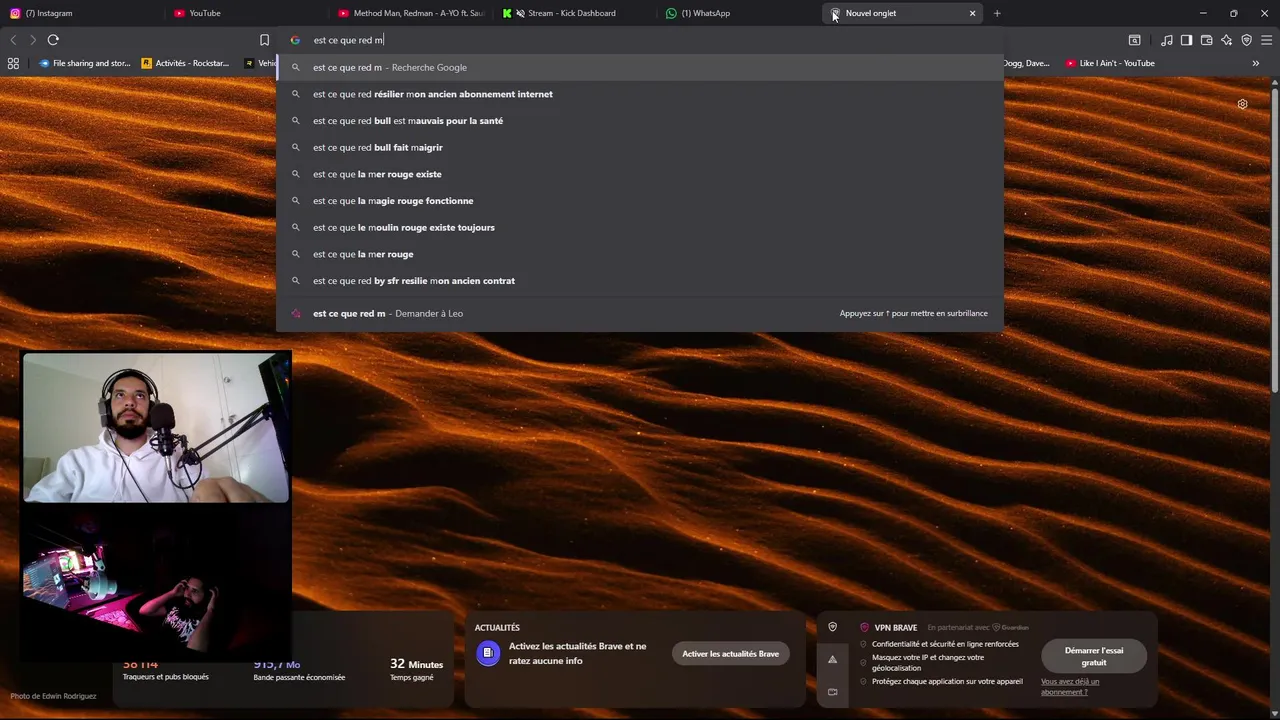Open Activités - Rockstar bookmark
The width and height of the screenshot is (1280, 720).
pyautogui.click(x=185, y=63)
